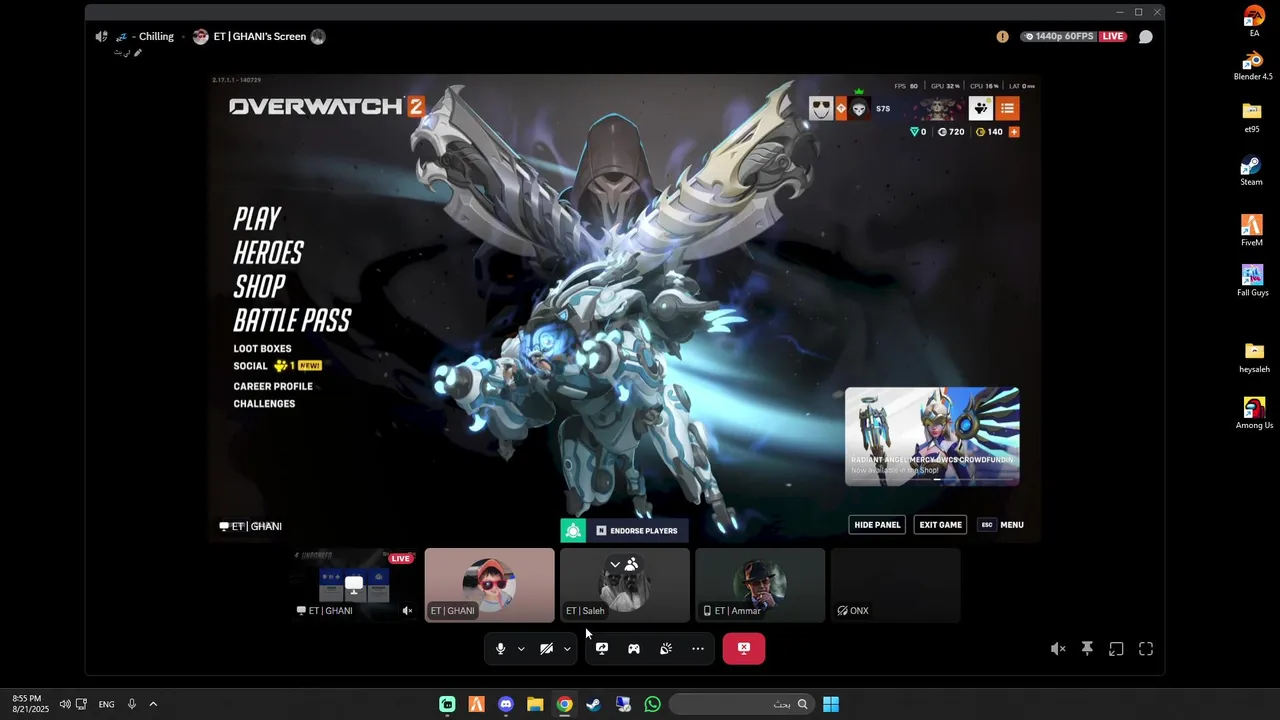Viewport: 1280px width, 720px height.
Task: Open the Overwatch group finder icon
Action: click(981, 109)
